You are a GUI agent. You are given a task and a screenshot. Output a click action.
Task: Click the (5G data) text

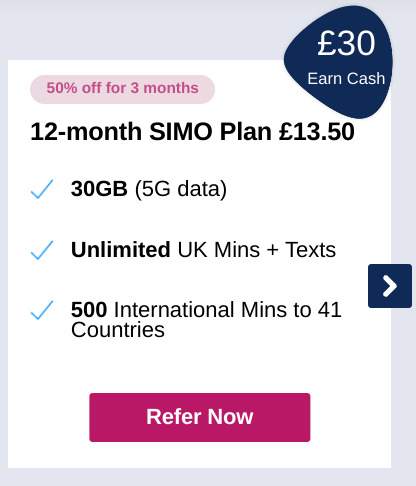(181, 189)
